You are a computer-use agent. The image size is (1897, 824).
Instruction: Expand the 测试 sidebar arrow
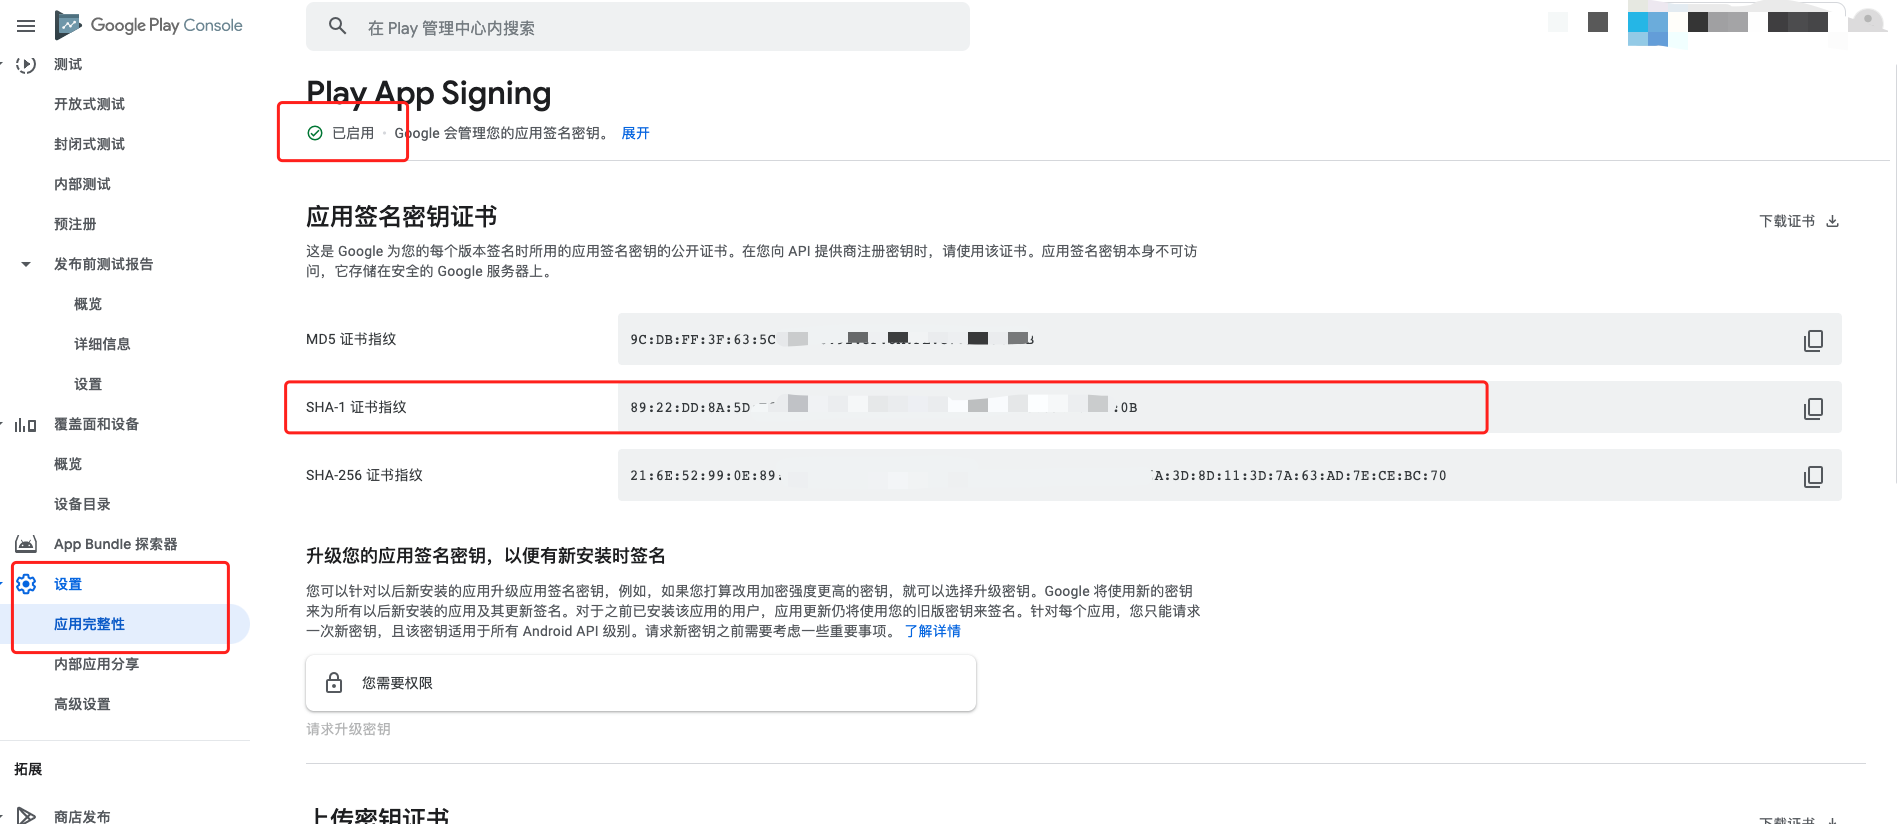click(x=2, y=64)
